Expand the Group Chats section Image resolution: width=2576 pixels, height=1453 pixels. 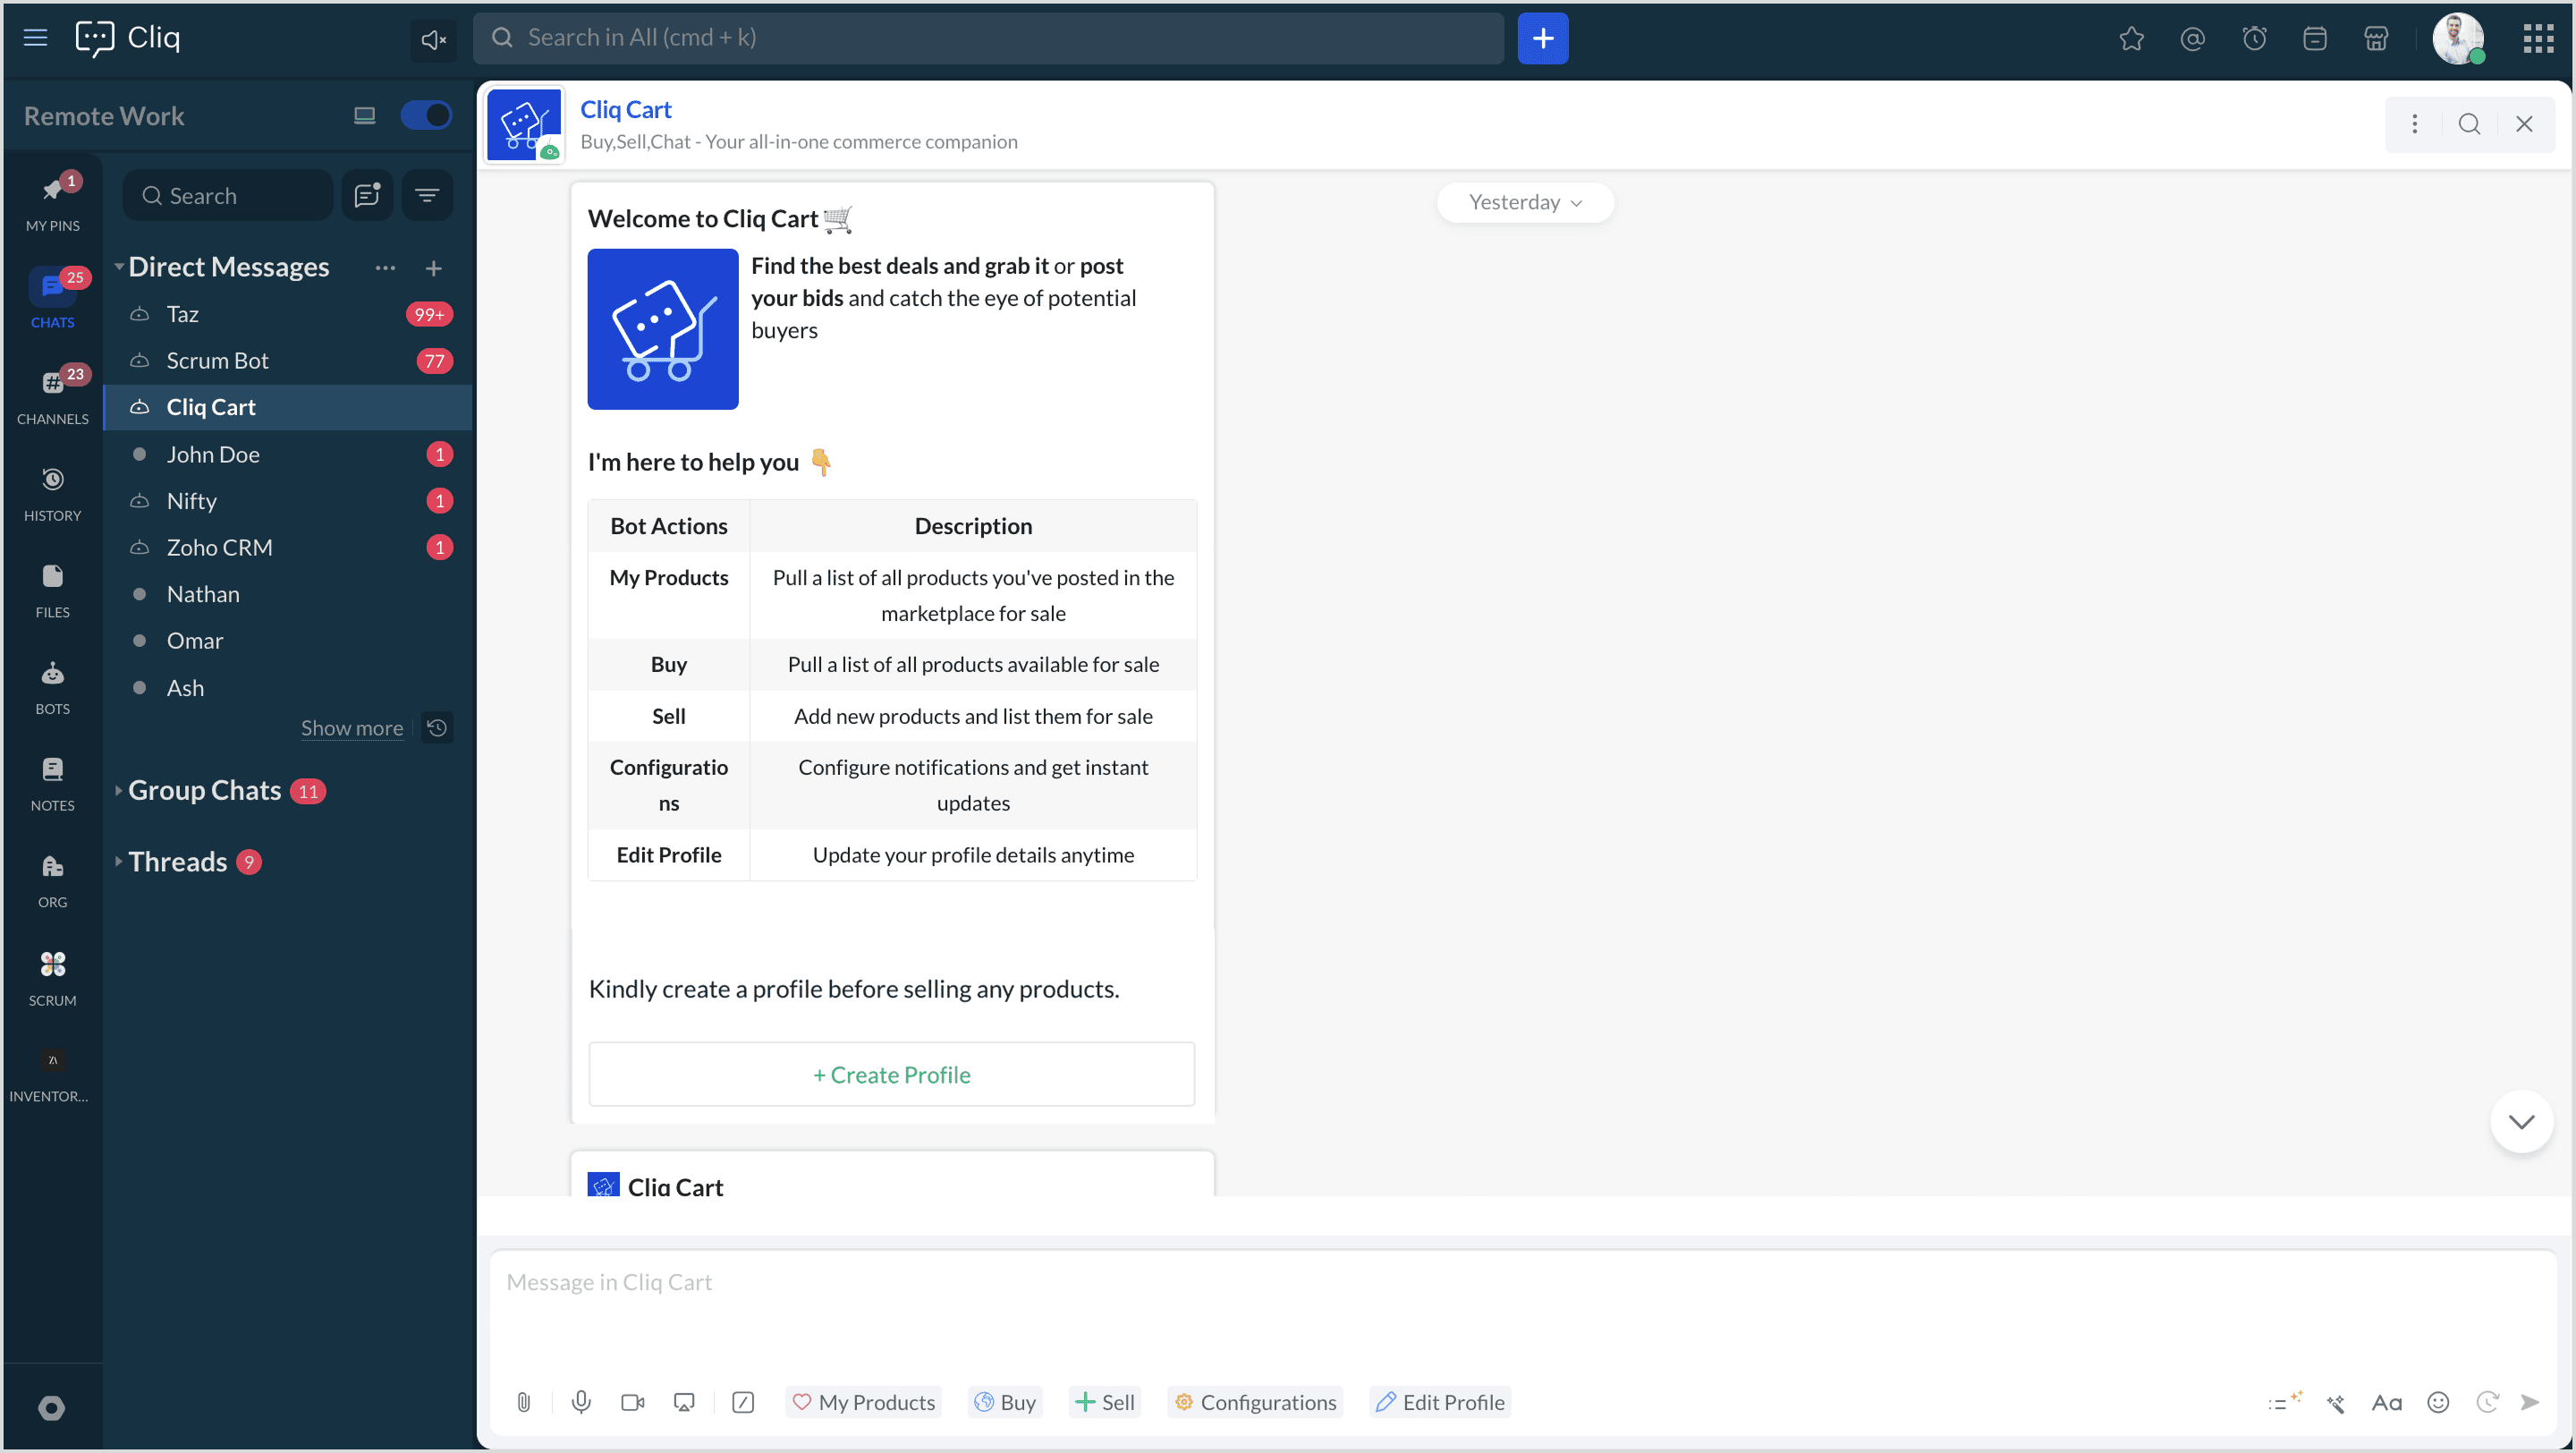(204, 790)
